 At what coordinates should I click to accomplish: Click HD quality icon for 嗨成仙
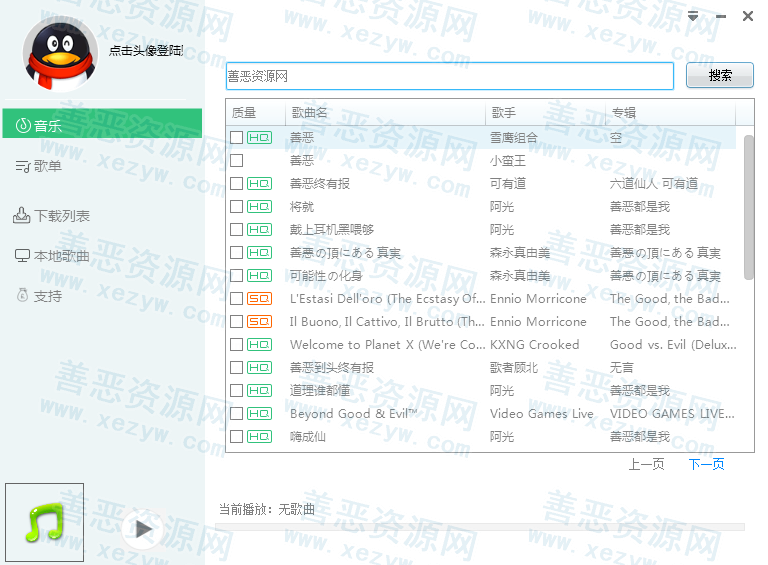(x=259, y=437)
